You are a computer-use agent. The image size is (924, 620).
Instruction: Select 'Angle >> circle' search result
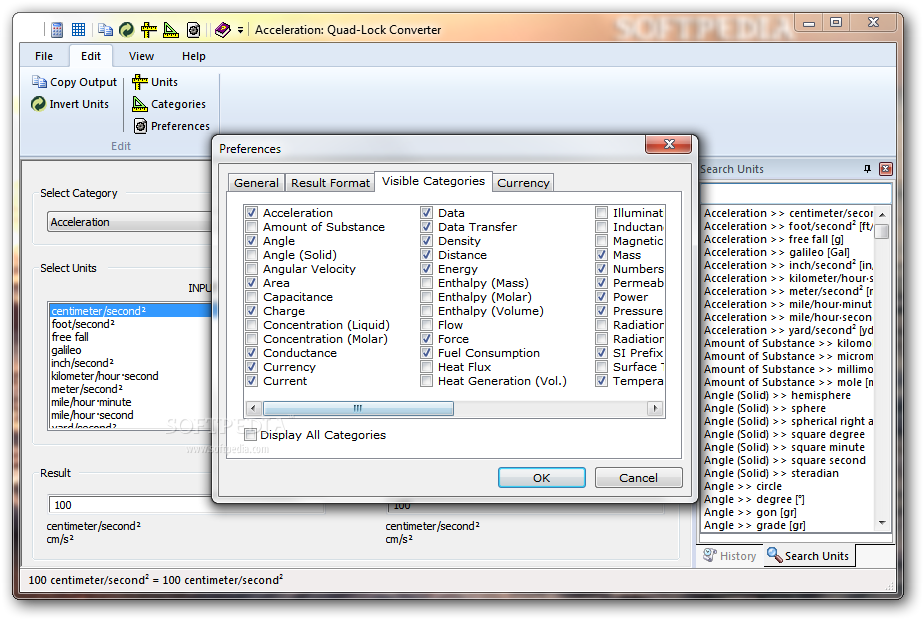tap(742, 486)
